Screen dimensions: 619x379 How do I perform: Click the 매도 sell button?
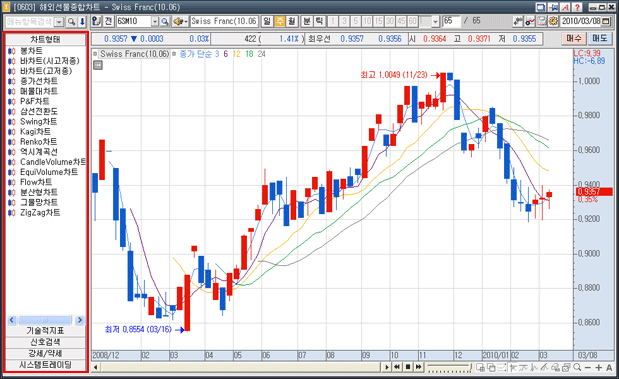599,39
